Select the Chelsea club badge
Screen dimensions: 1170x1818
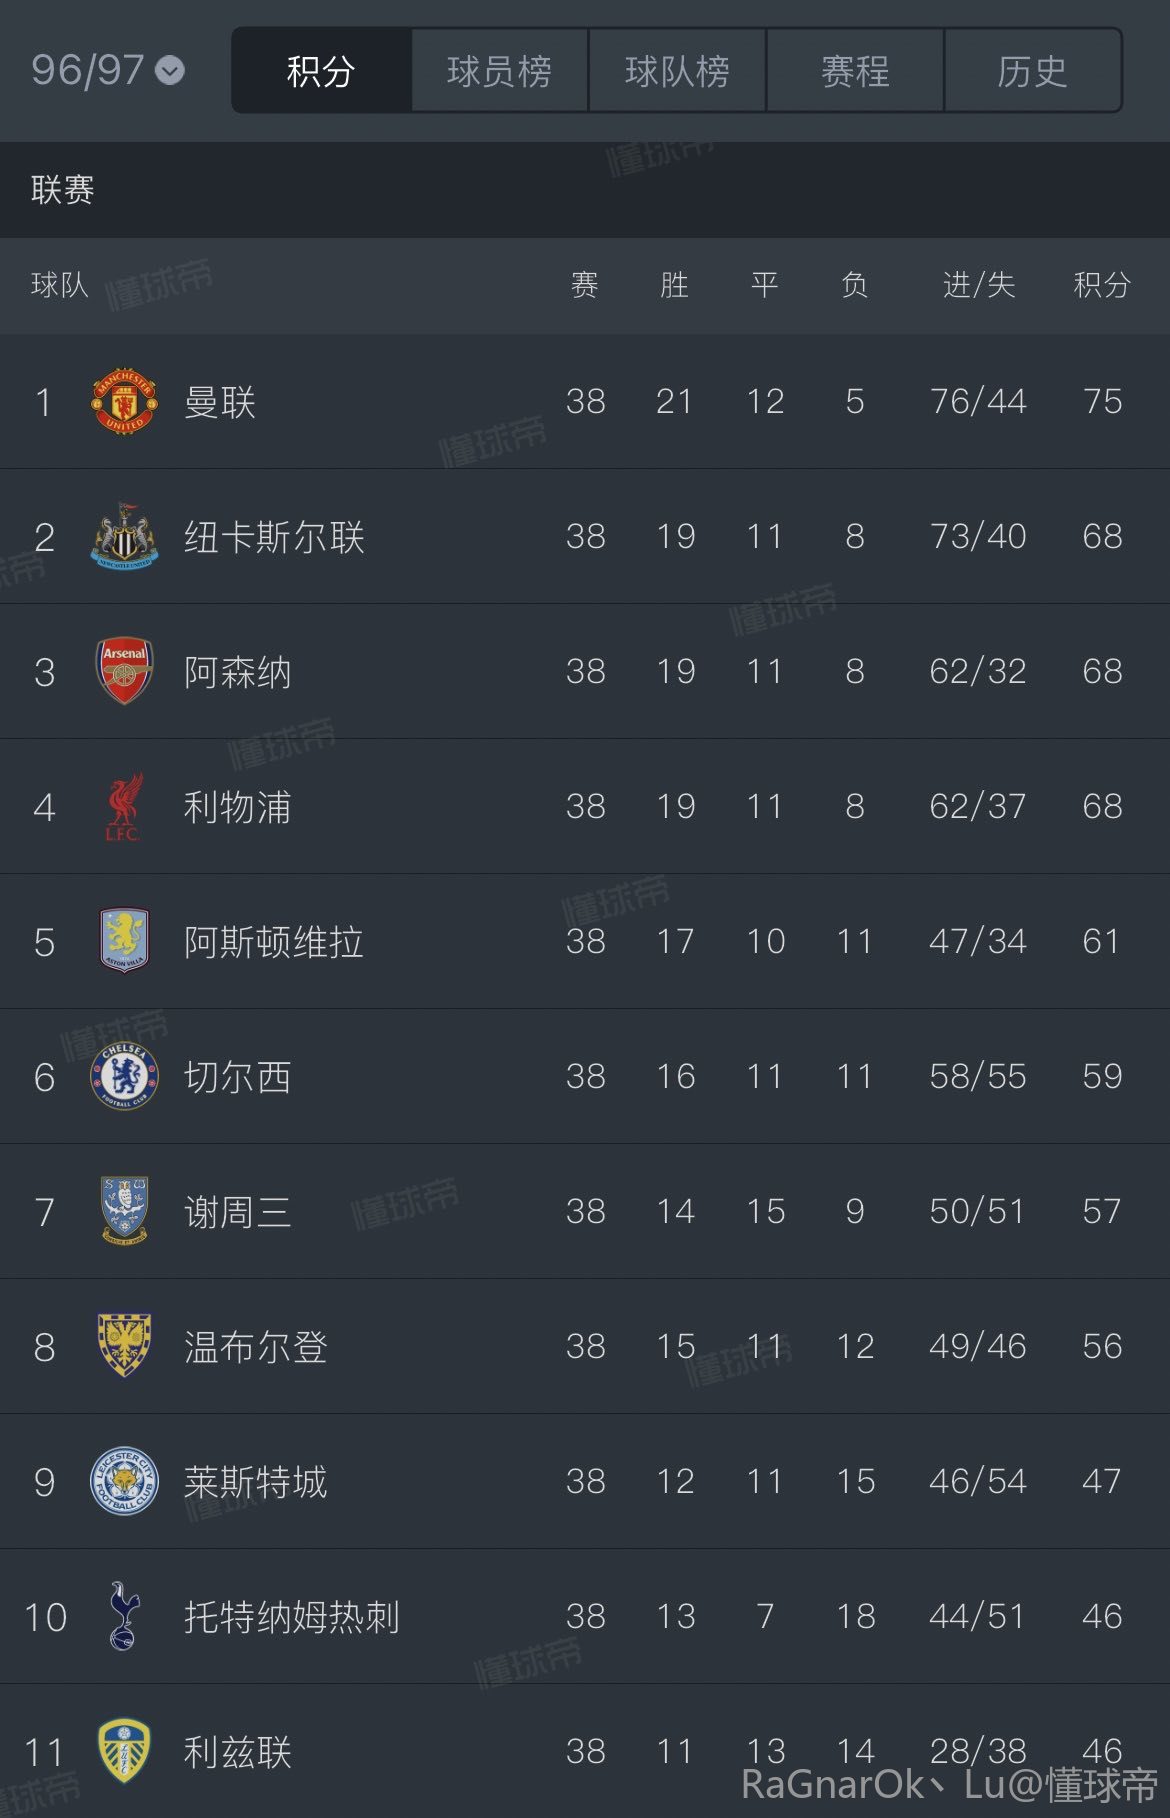pos(124,1076)
